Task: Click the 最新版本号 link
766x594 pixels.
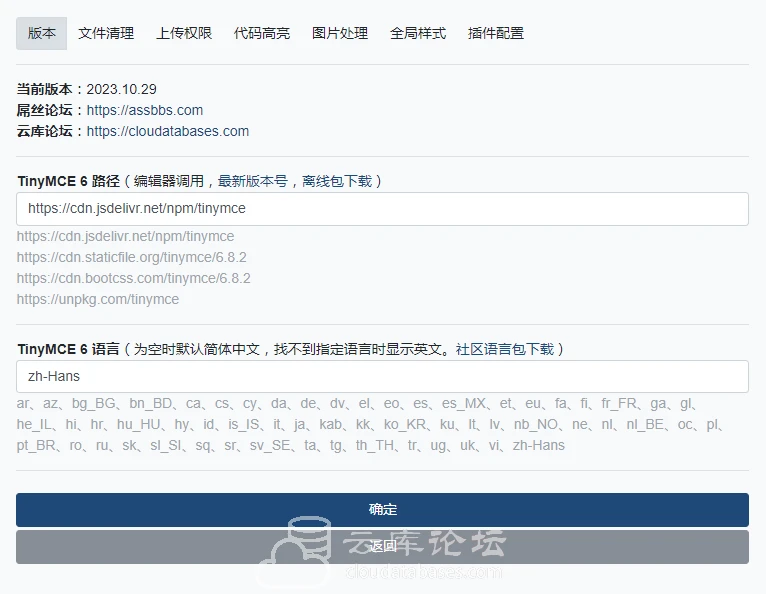Action: [253, 181]
